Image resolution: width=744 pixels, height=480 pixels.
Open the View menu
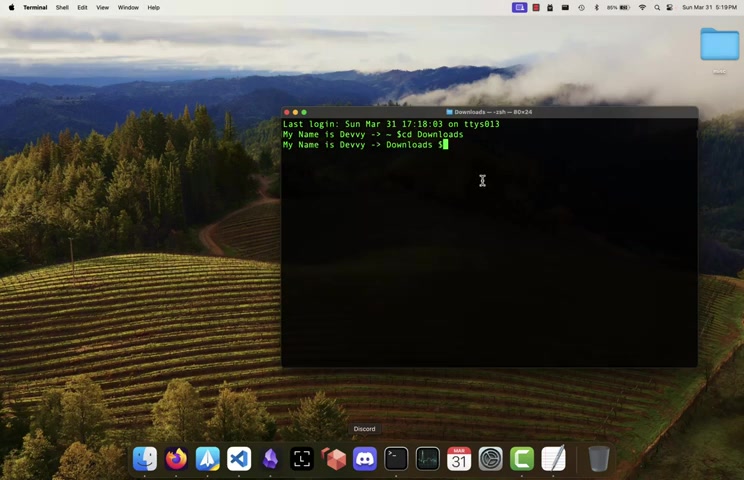pyautogui.click(x=102, y=8)
